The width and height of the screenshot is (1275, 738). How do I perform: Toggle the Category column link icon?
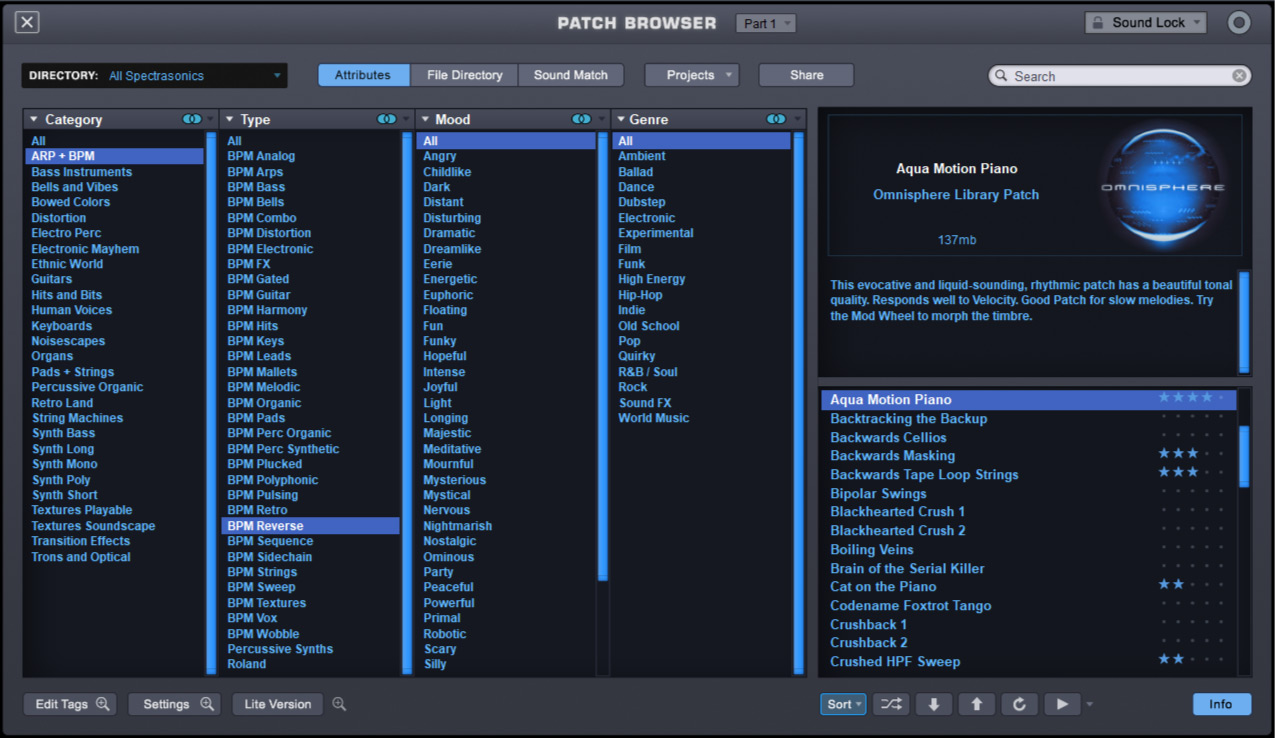pos(192,119)
